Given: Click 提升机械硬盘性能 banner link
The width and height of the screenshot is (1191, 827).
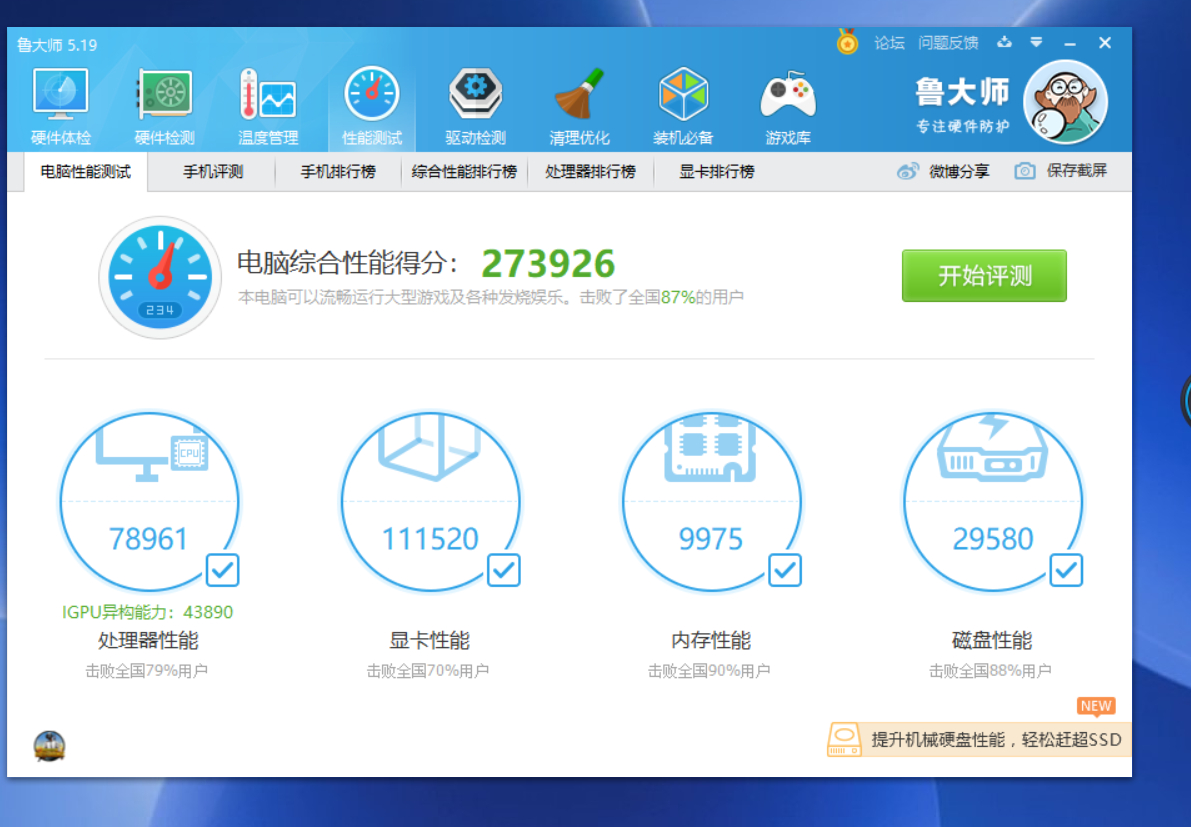Looking at the screenshot, I should point(996,740).
